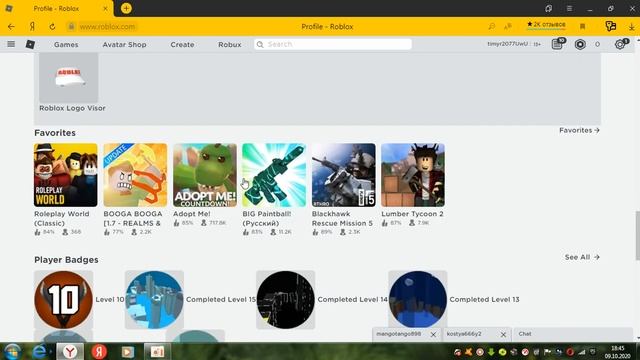Image resolution: width=640 pixels, height=360 pixels.
Task: Close the mangotango898 chat window
Action: 433,334
